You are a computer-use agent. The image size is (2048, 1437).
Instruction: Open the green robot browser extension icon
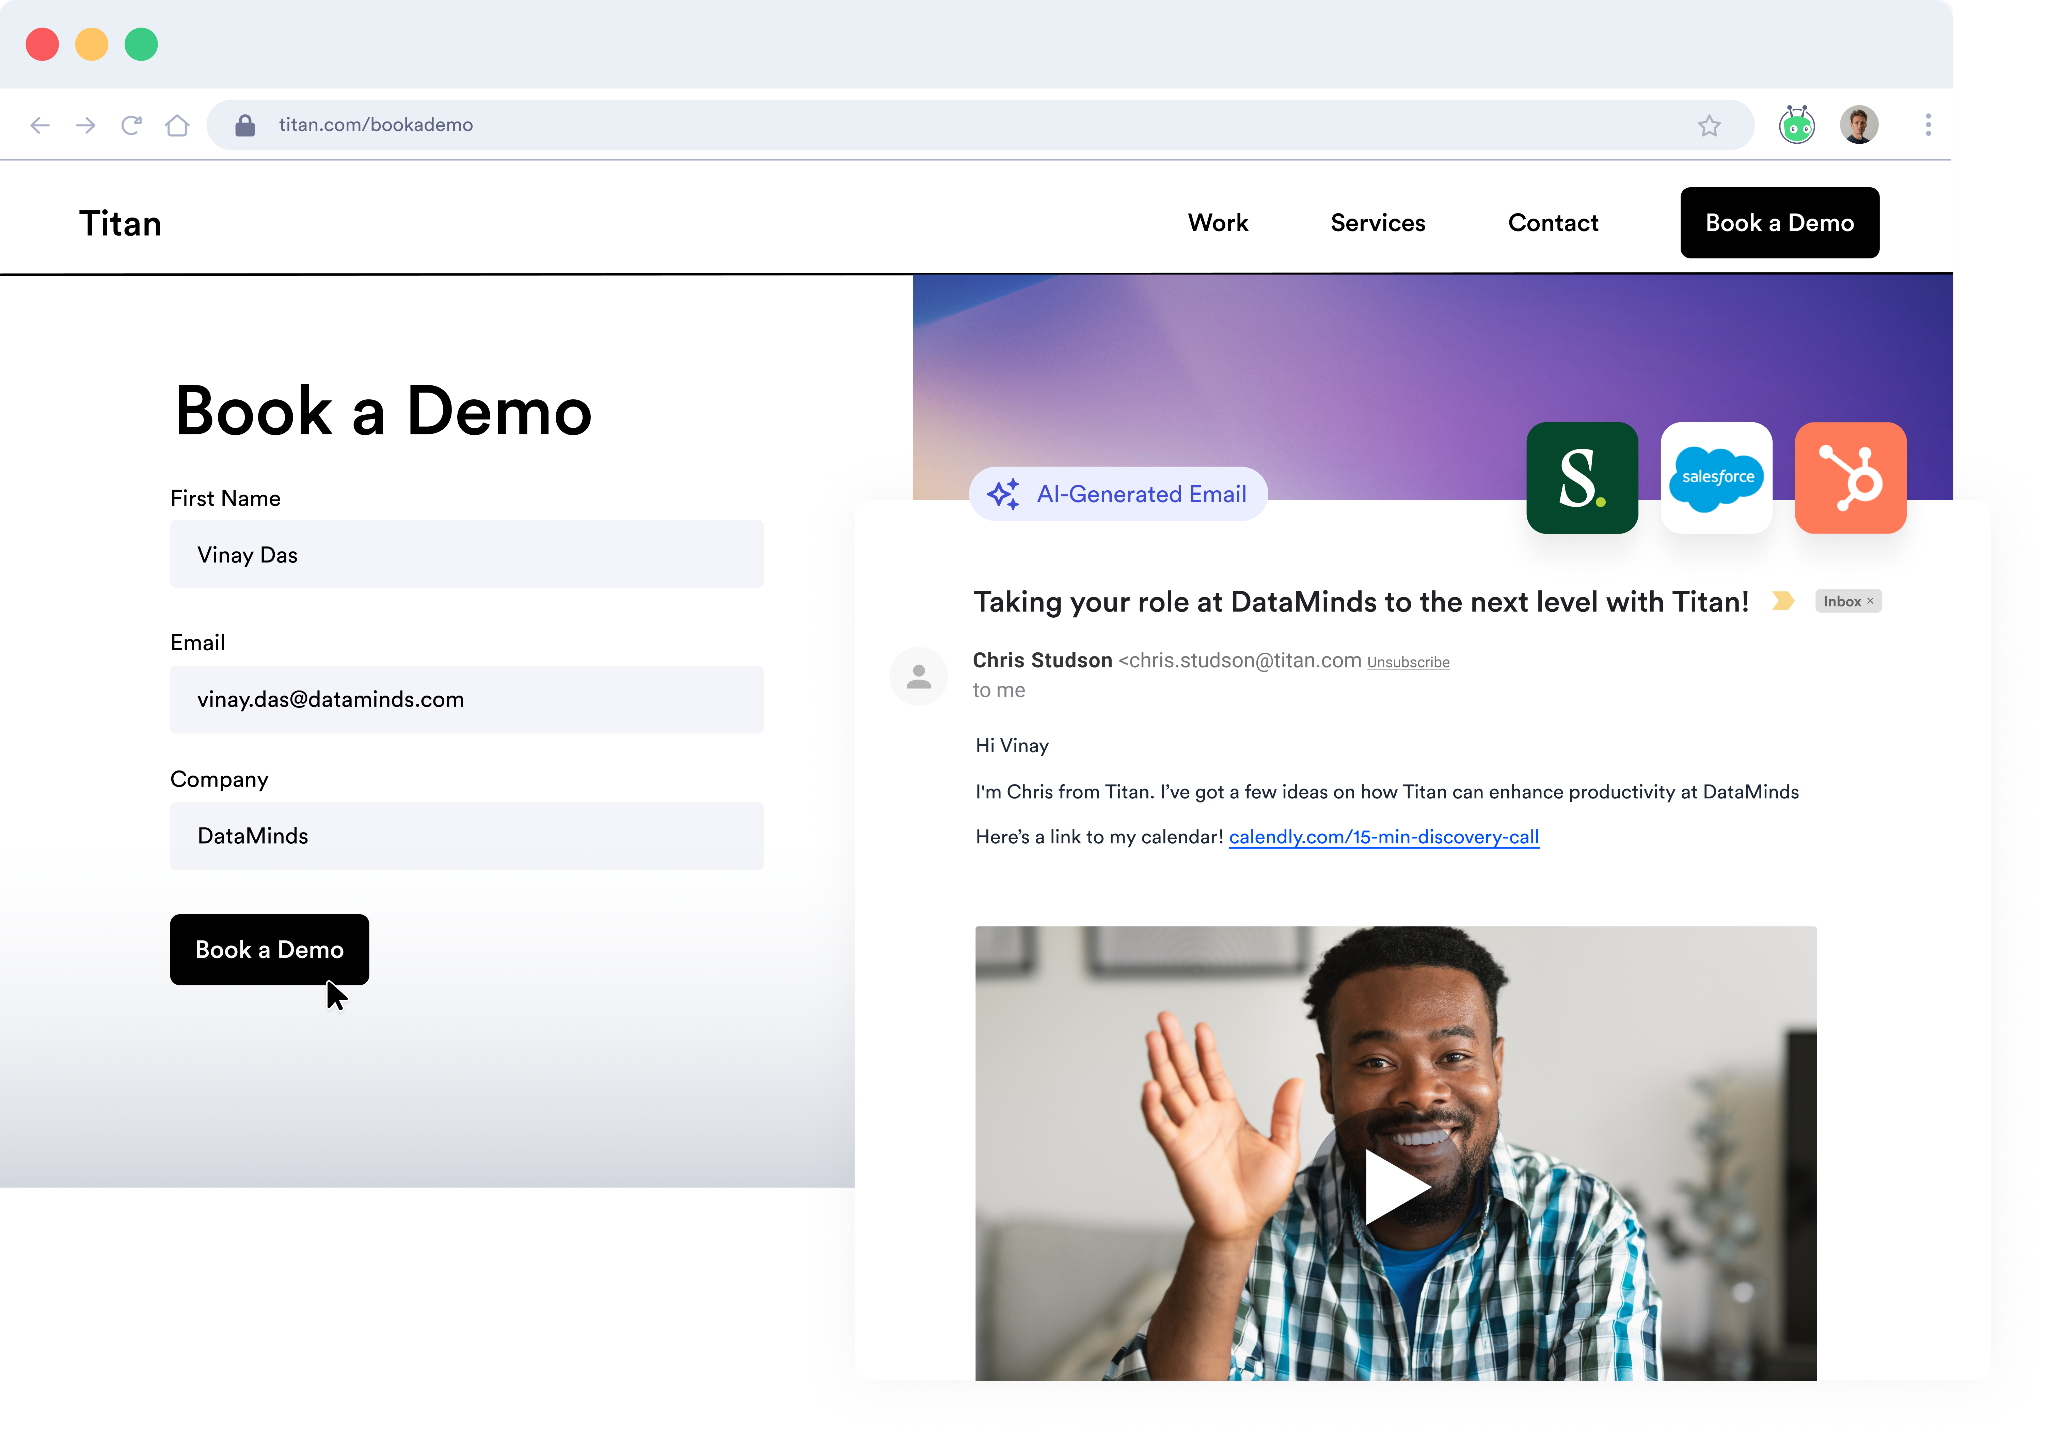tap(1797, 124)
